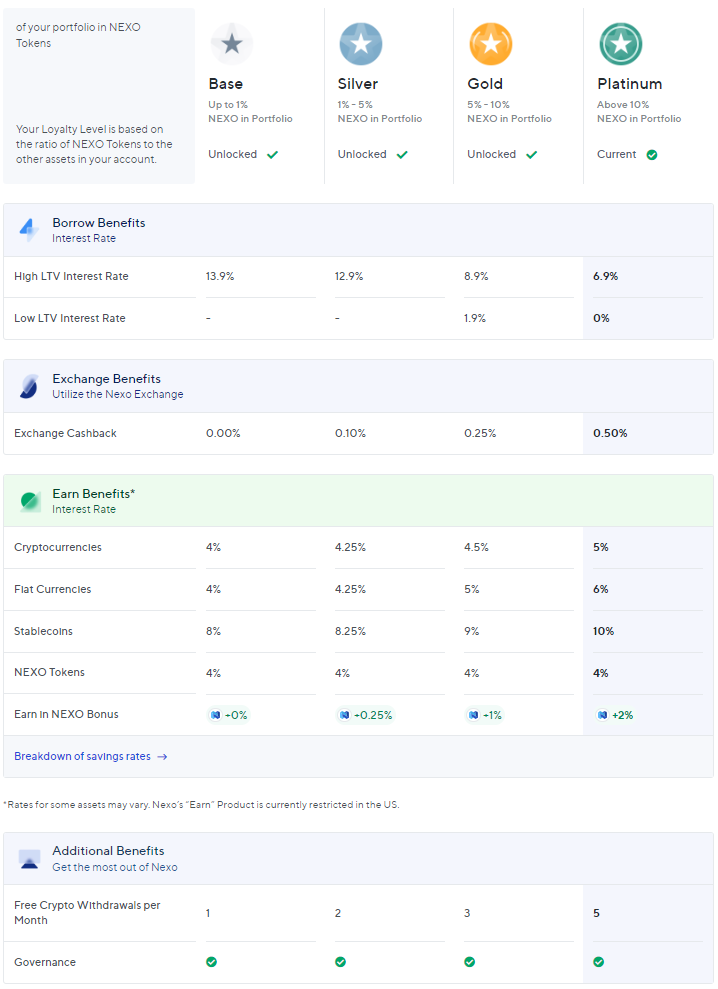Image resolution: width=718 pixels, height=989 pixels.
Task: Click the Cryptocurrencies row label
Action: click(x=58, y=547)
